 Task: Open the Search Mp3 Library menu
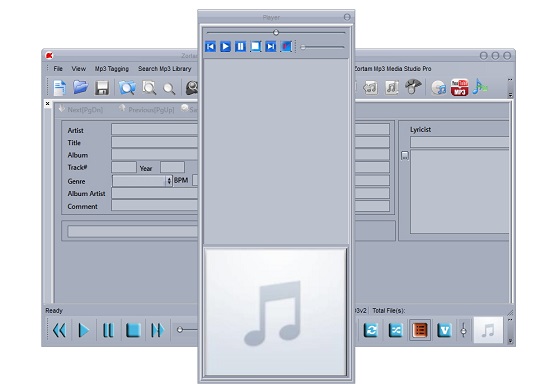tap(165, 69)
